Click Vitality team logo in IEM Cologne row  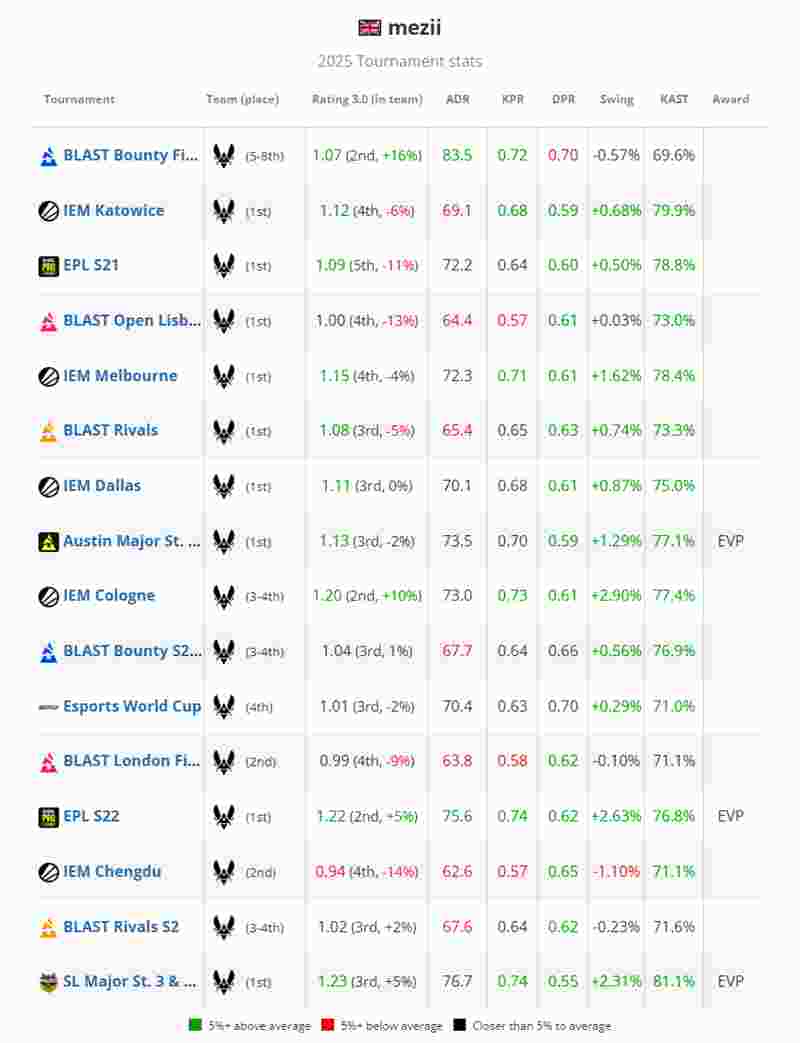pos(224,596)
